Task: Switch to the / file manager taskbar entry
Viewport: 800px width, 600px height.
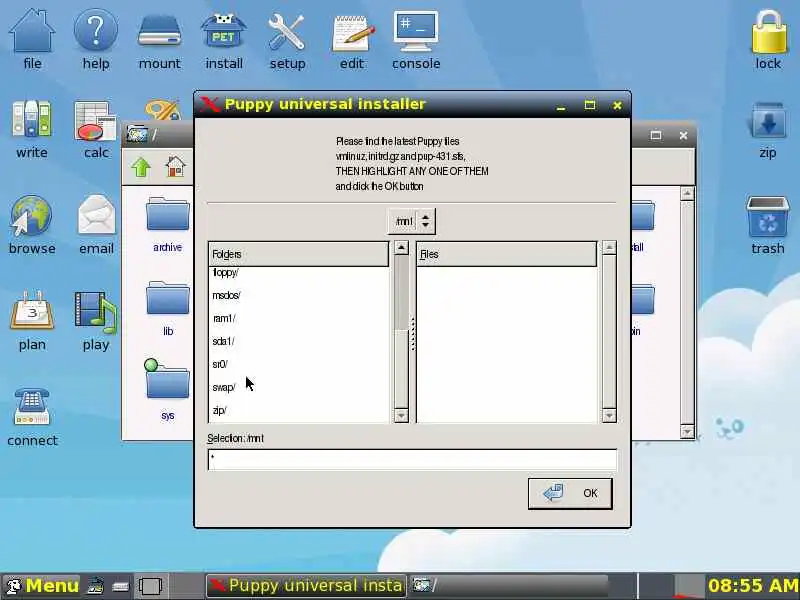Action: coord(510,585)
